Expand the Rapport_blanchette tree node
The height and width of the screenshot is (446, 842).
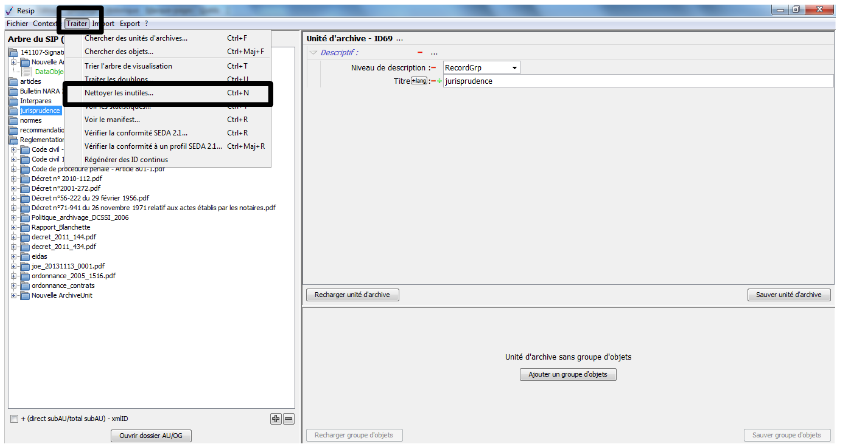pos(13,226)
